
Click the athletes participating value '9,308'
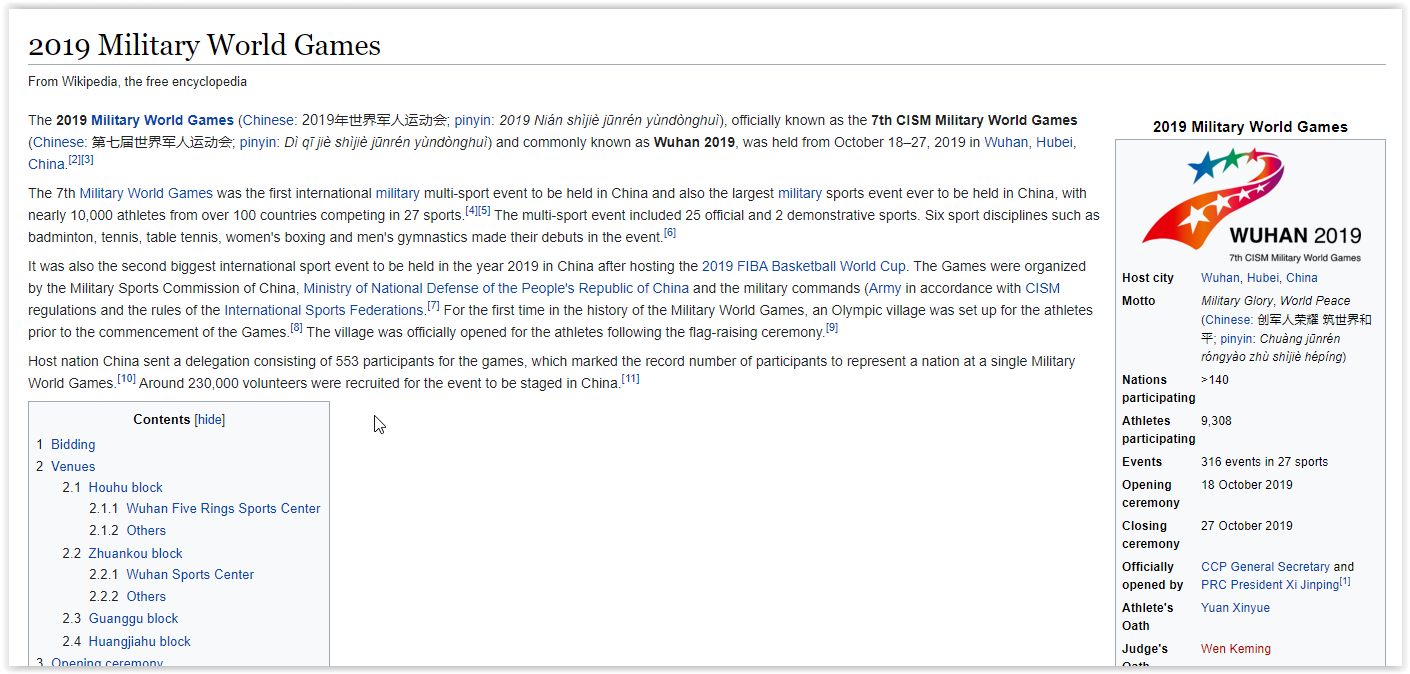(1216, 421)
